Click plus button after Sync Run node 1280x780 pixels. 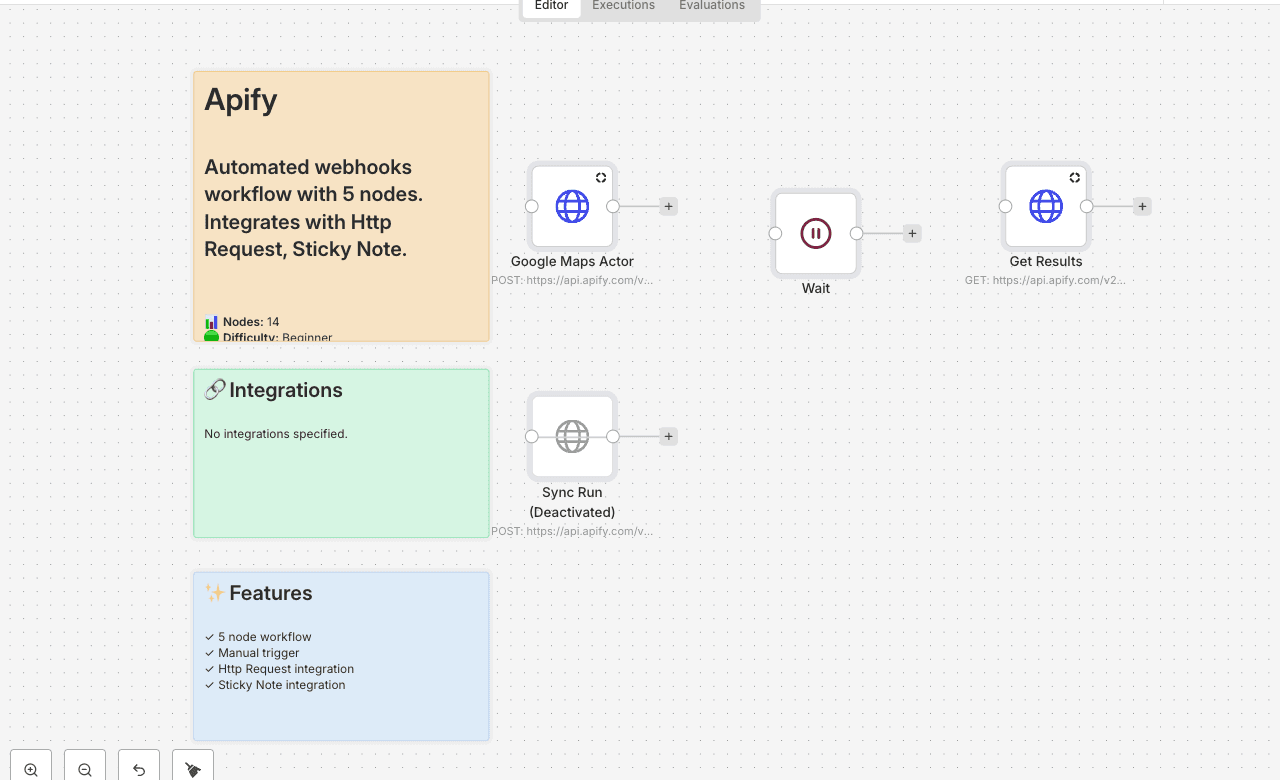pyautogui.click(x=669, y=437)
